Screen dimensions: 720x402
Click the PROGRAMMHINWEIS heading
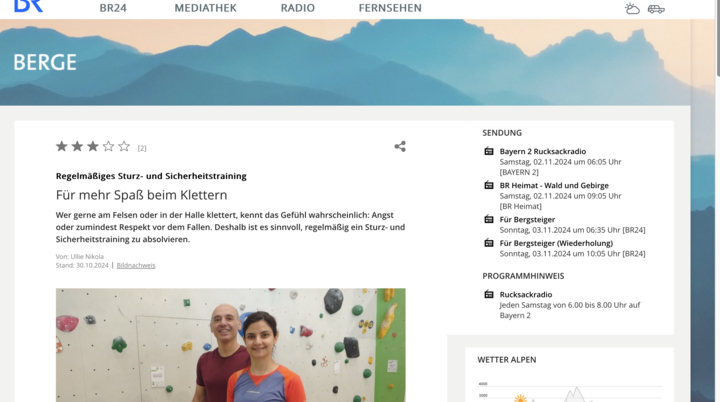coord(523,276)
